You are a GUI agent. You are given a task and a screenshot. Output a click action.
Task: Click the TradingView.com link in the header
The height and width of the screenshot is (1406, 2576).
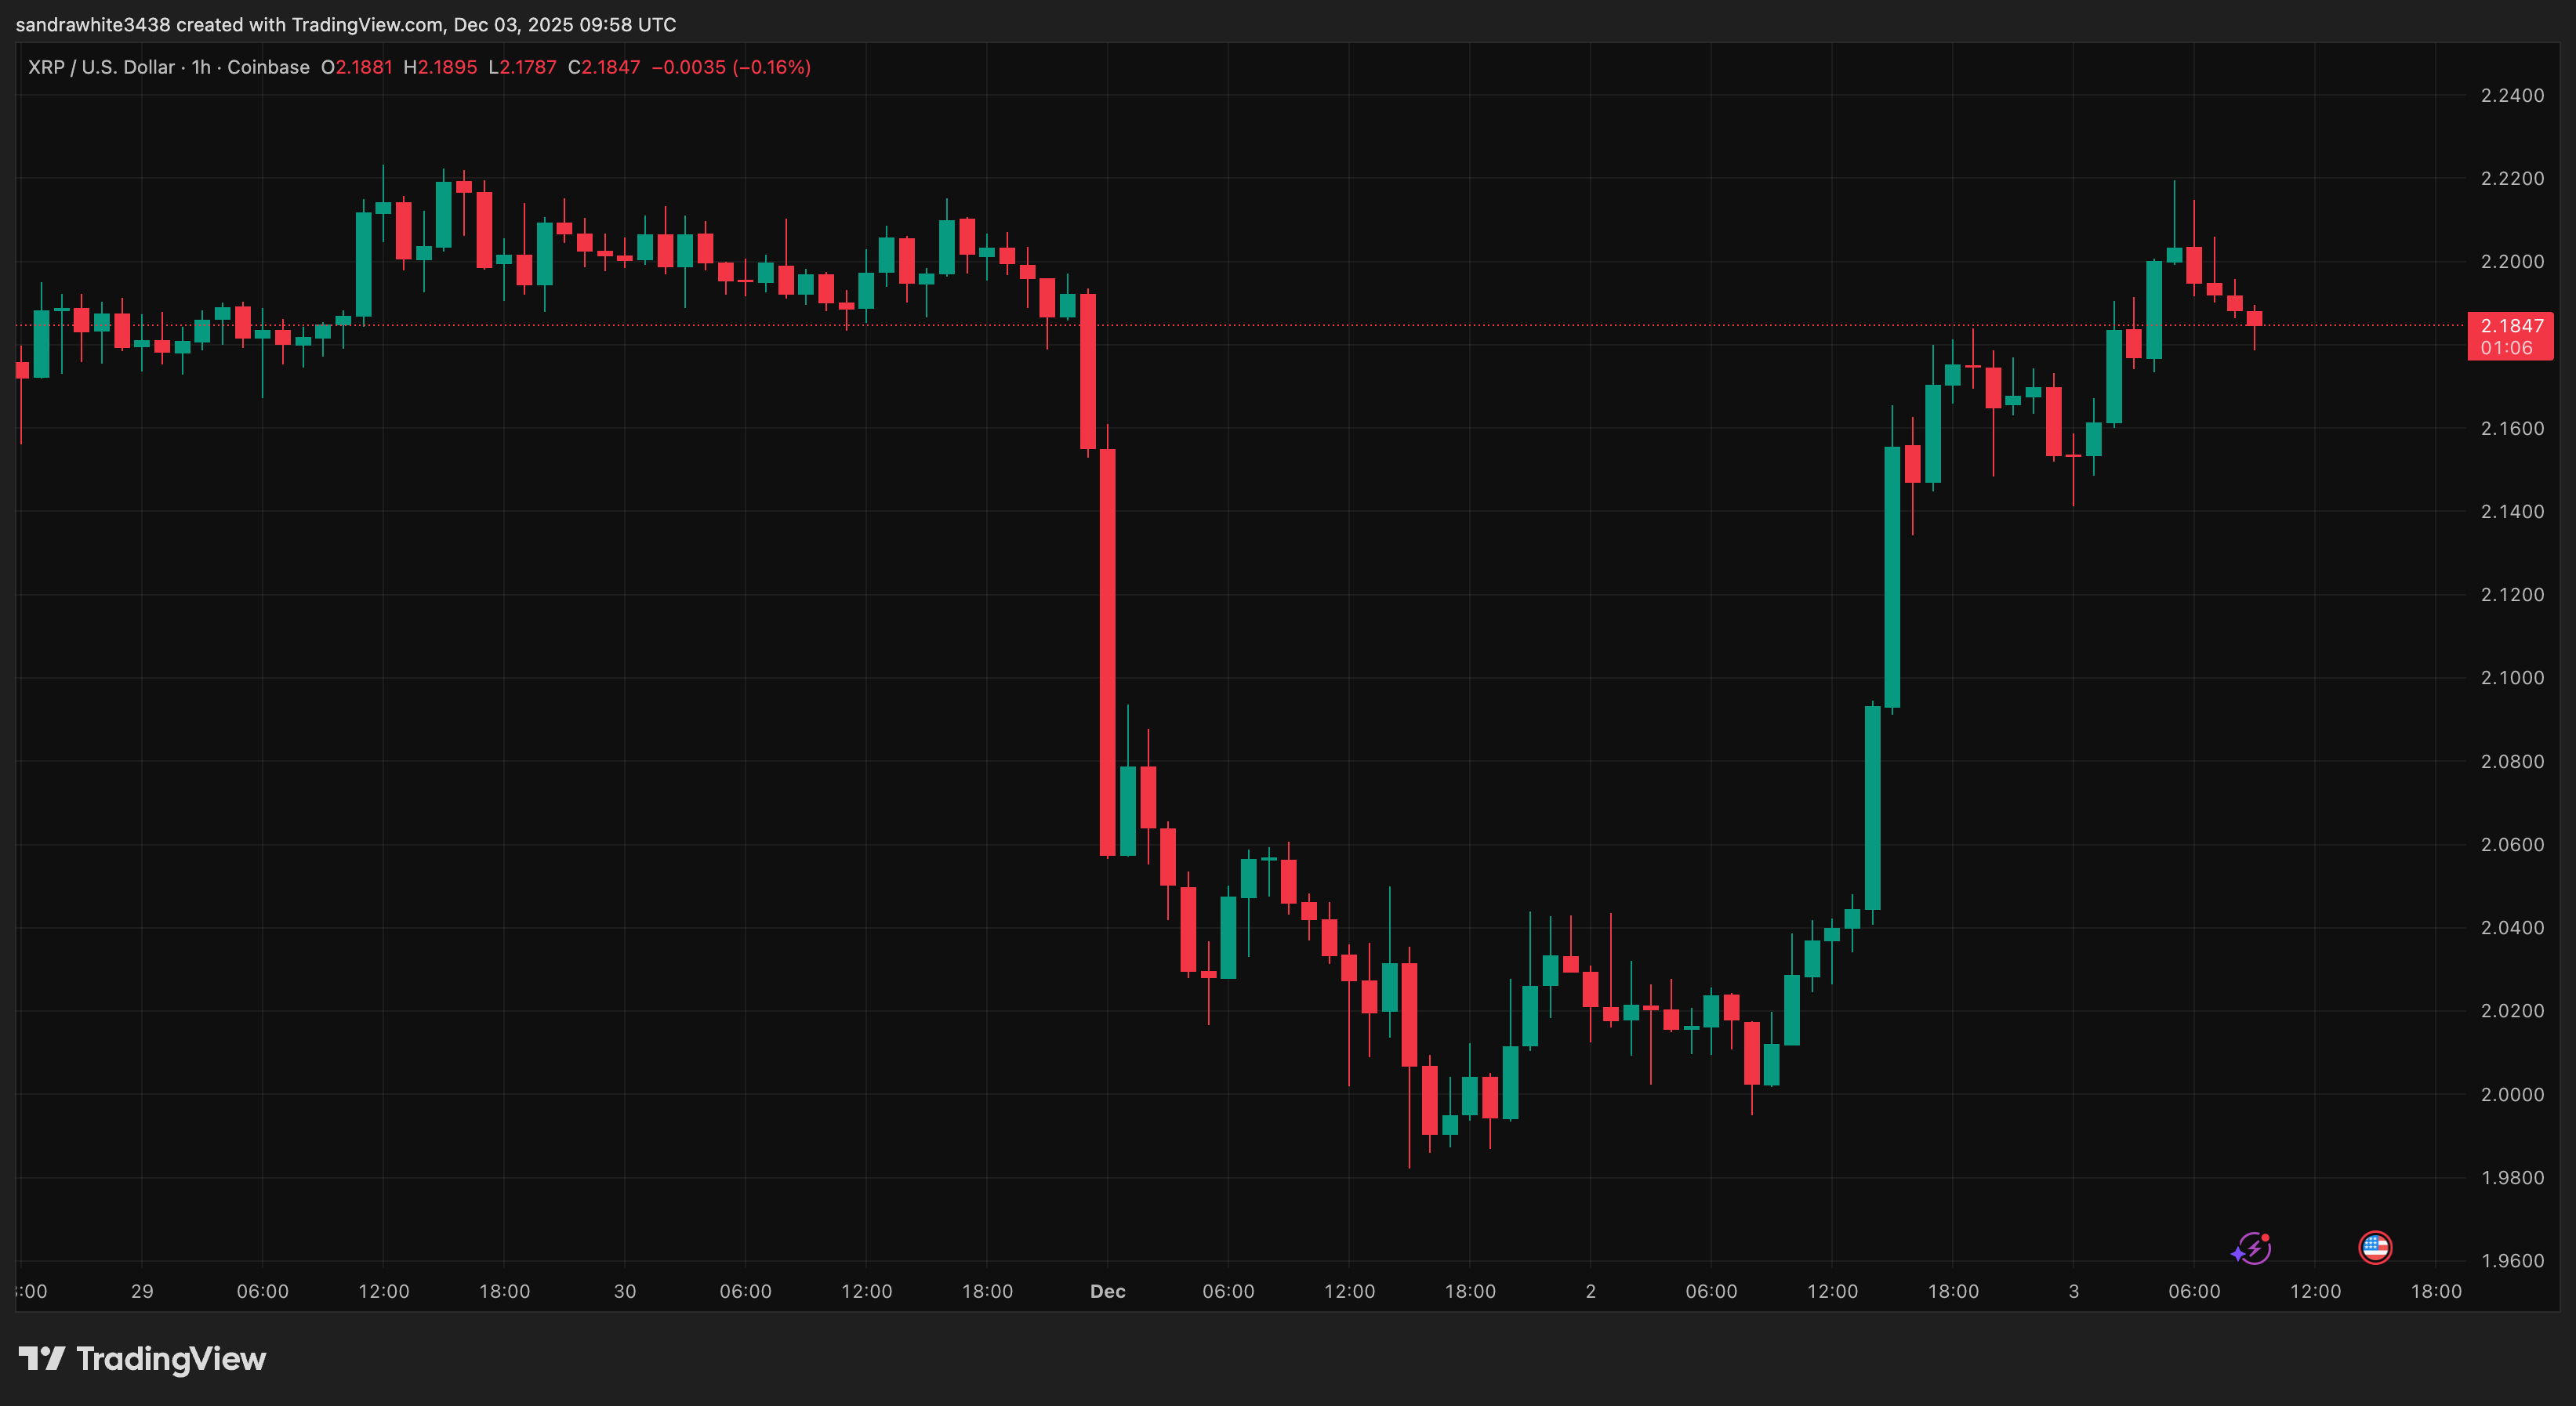tap(367, 24)
